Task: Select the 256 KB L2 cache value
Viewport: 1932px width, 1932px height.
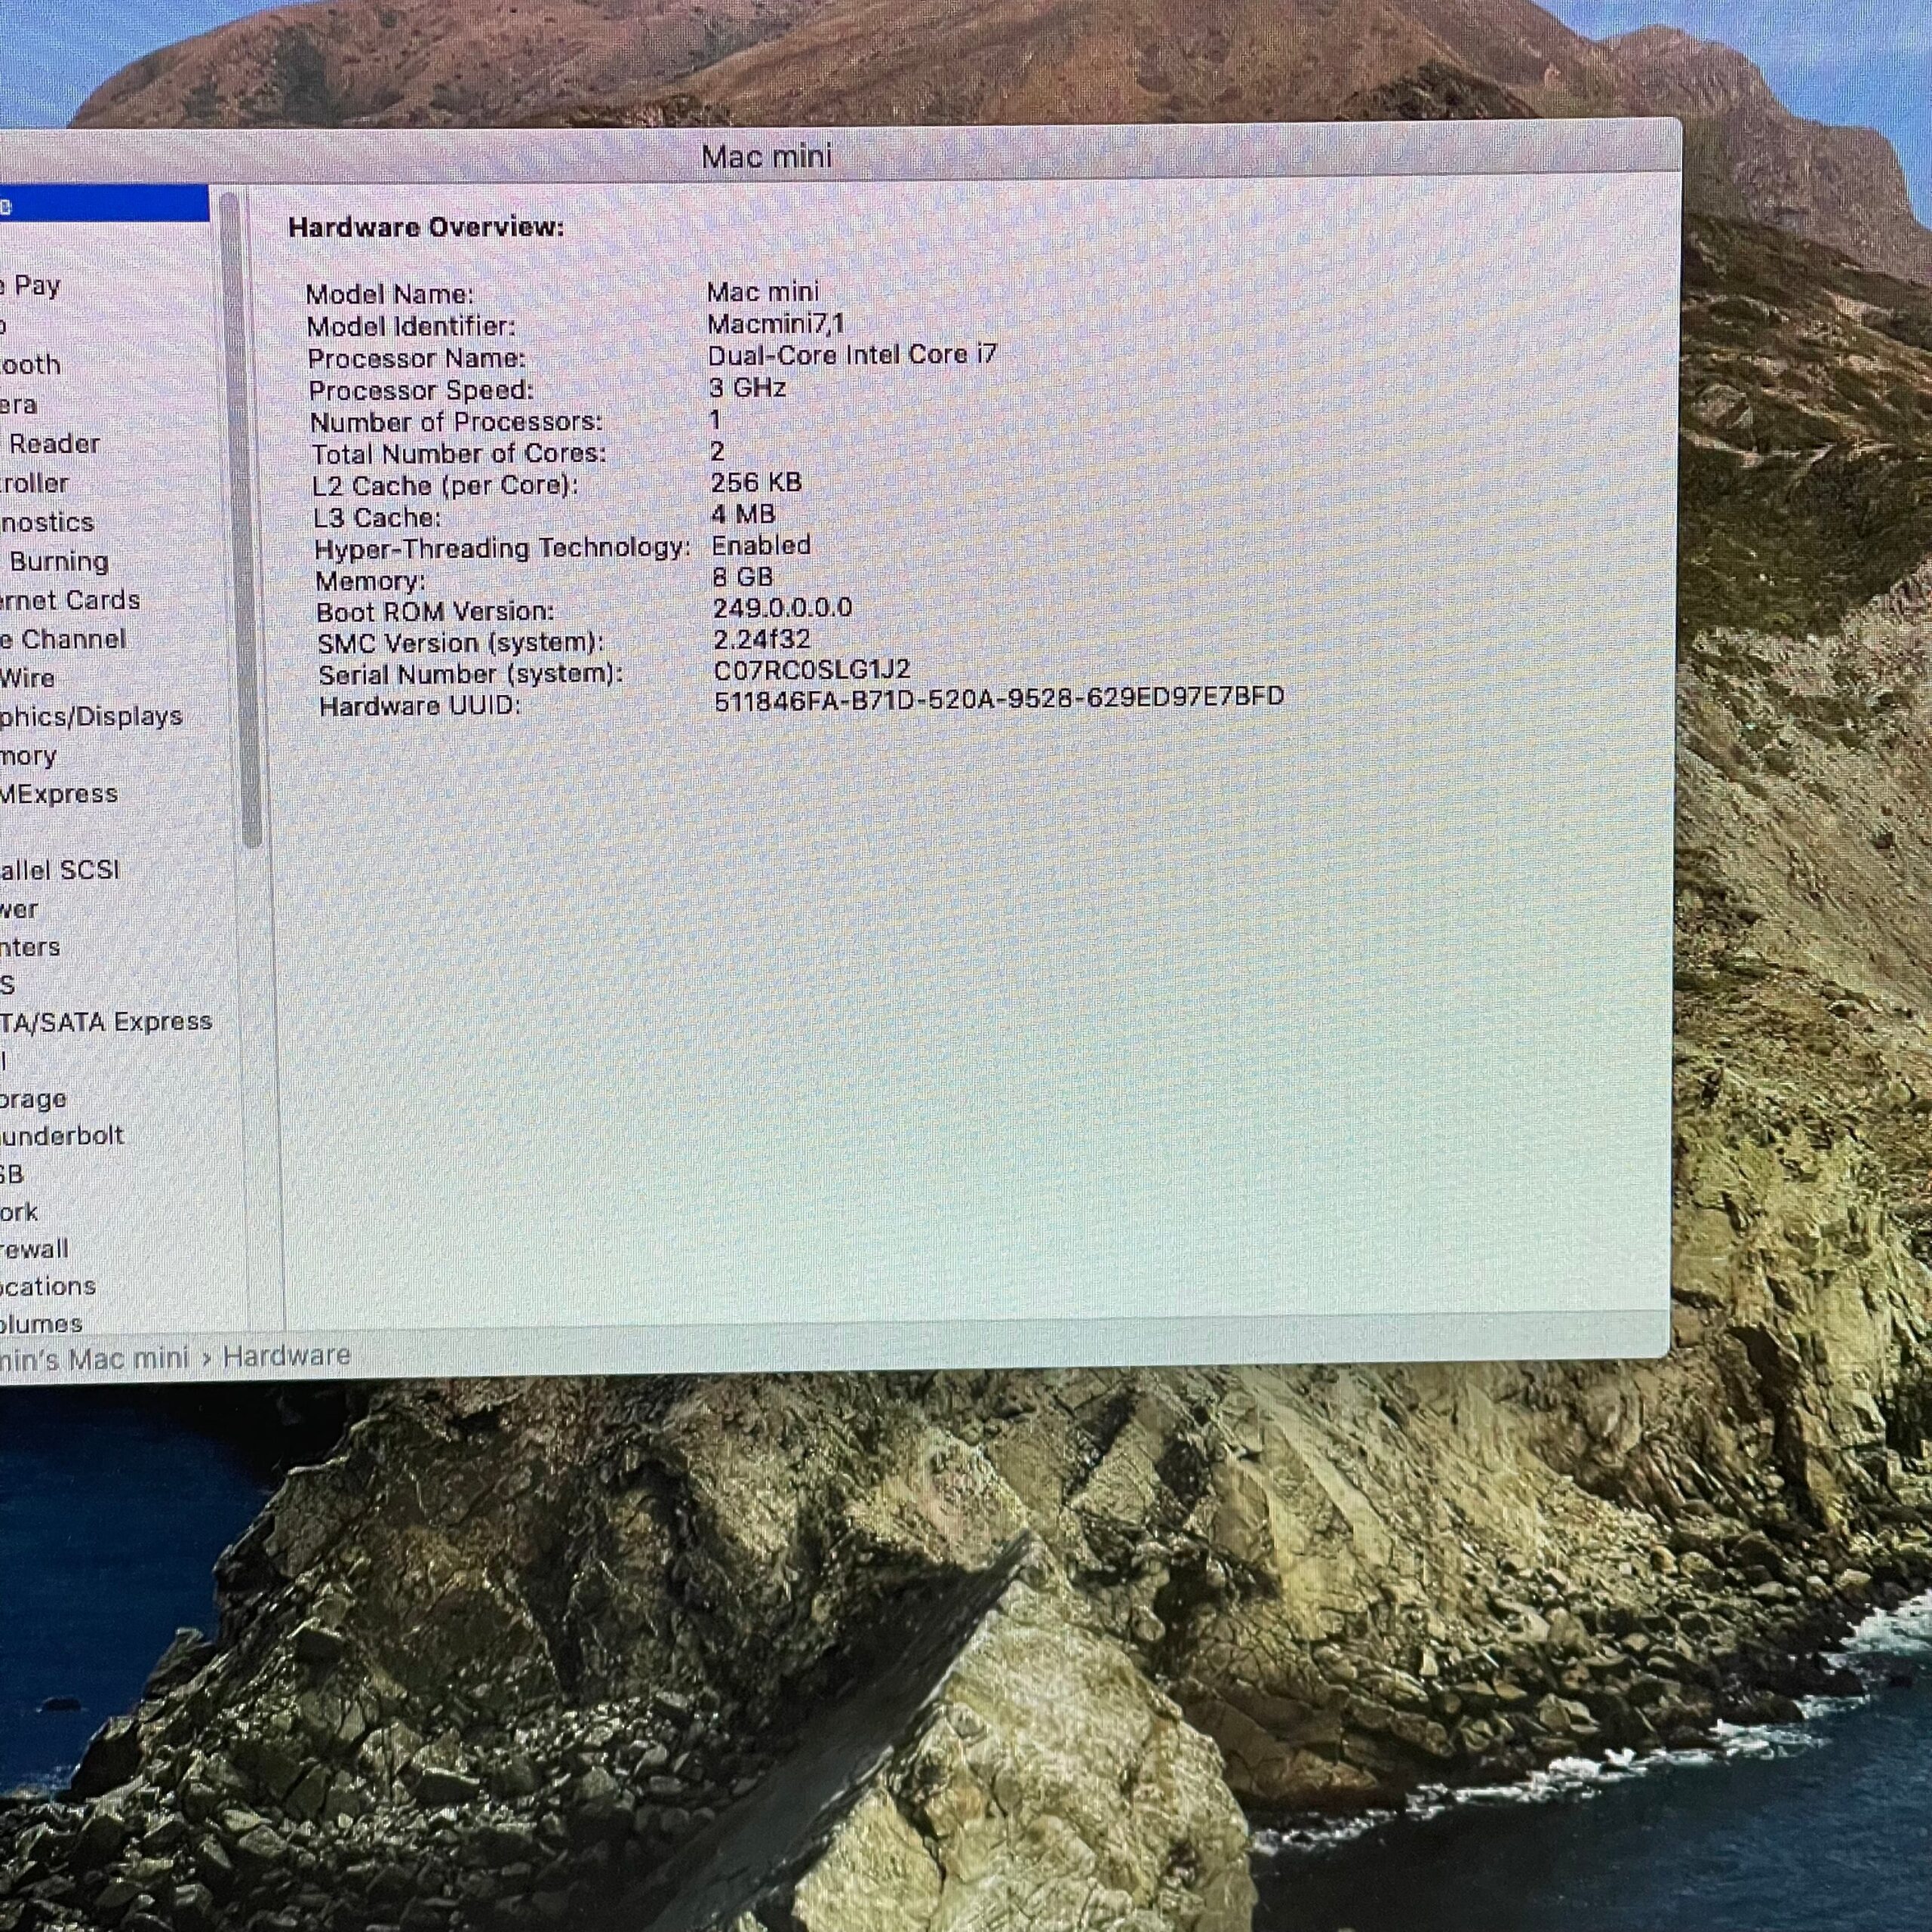Action: (x=756, y=482)
